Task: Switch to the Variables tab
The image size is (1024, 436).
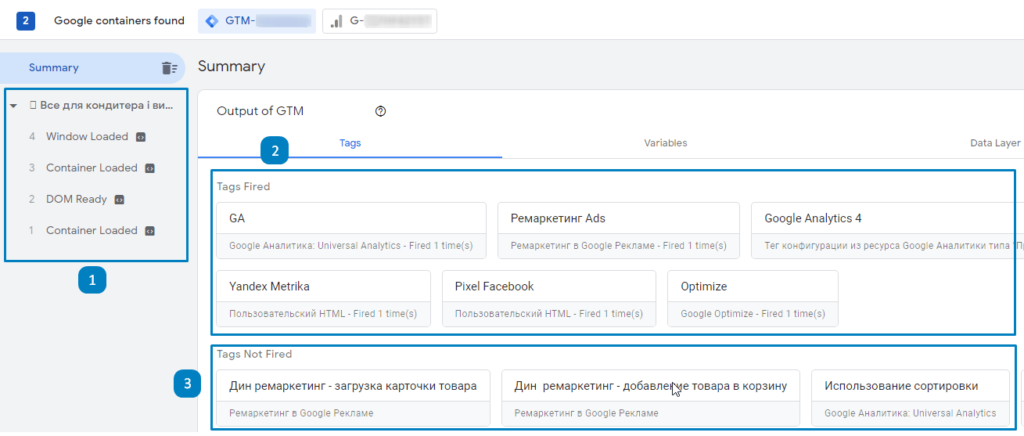Action: pyautogui.click(x=665, y=143)
